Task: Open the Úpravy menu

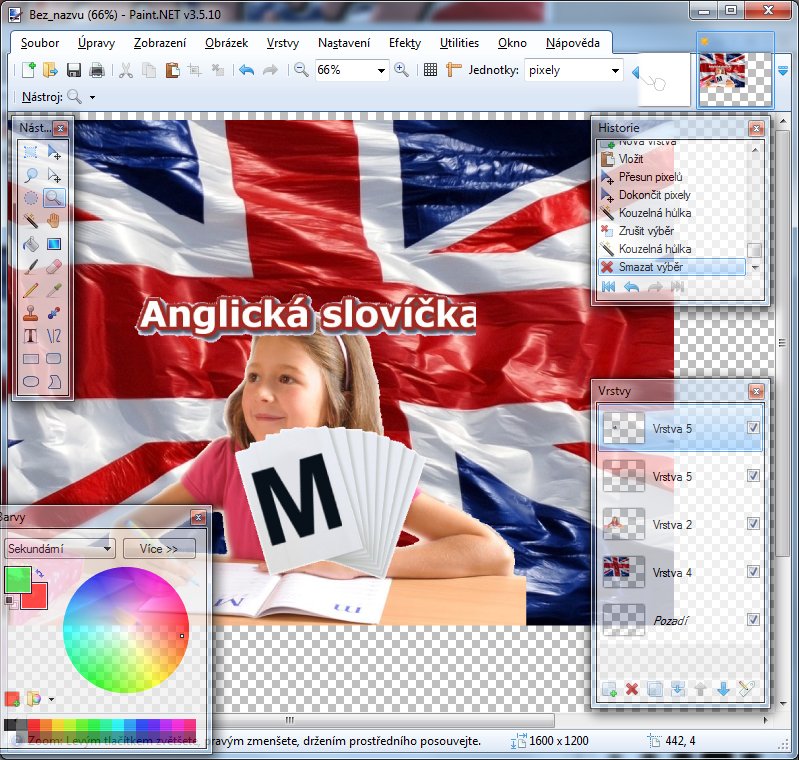Action: pos(96,43)
